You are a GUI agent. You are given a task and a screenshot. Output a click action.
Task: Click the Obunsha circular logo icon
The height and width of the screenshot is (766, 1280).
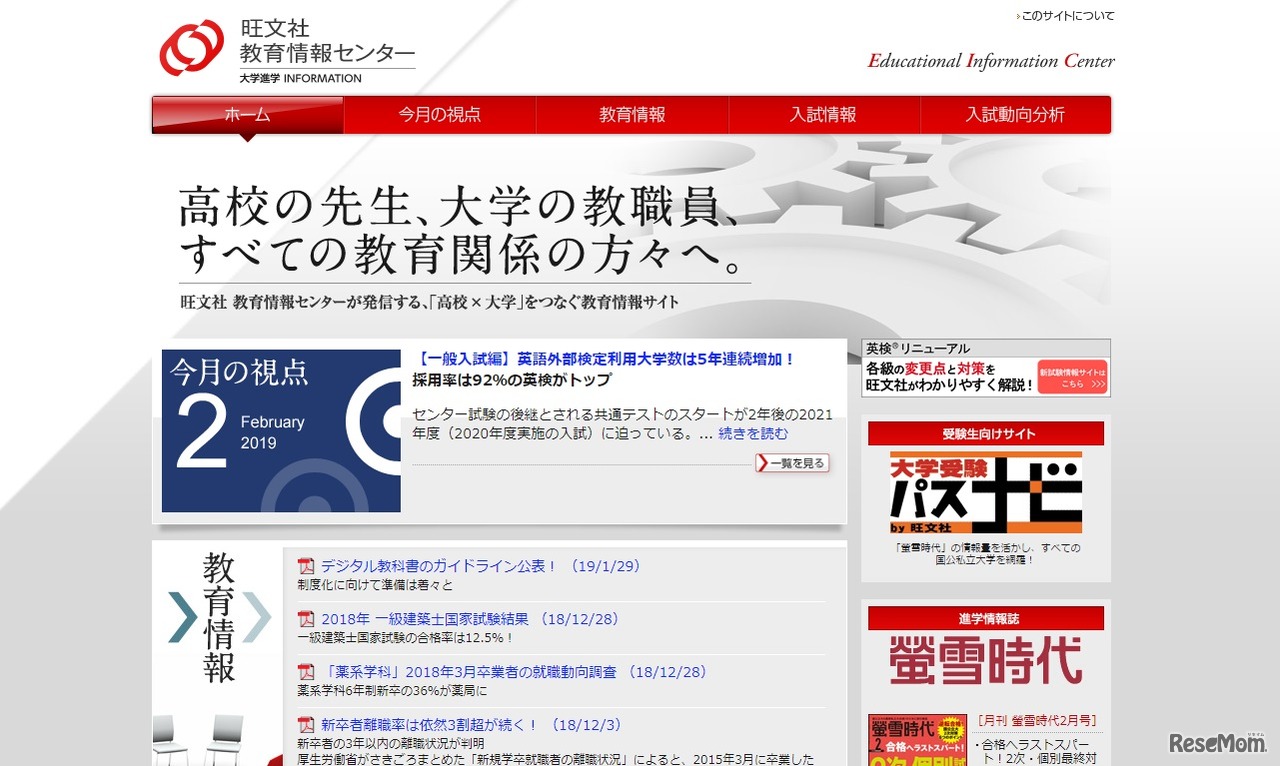(190, 46)
